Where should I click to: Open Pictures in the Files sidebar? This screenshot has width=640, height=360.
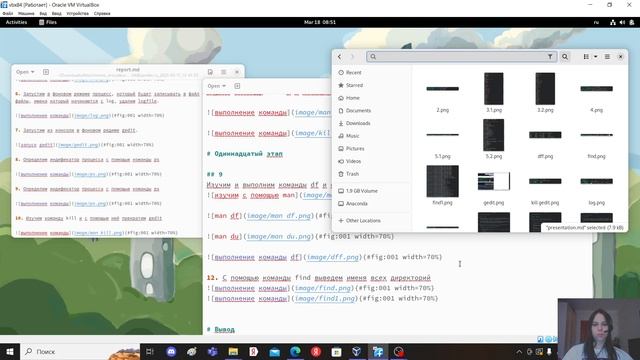point(355,149)
